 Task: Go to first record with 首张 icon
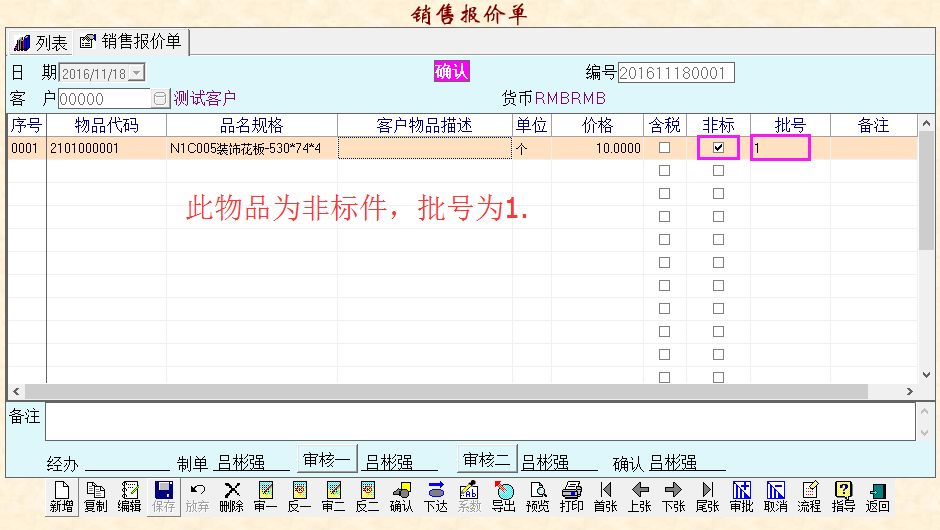tap(605, 496)
